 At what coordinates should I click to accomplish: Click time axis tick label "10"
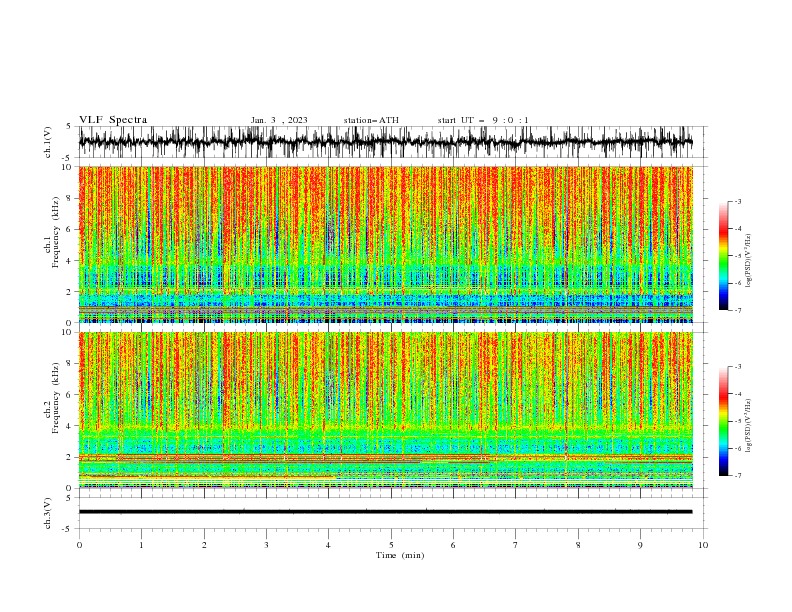point(703,545)
